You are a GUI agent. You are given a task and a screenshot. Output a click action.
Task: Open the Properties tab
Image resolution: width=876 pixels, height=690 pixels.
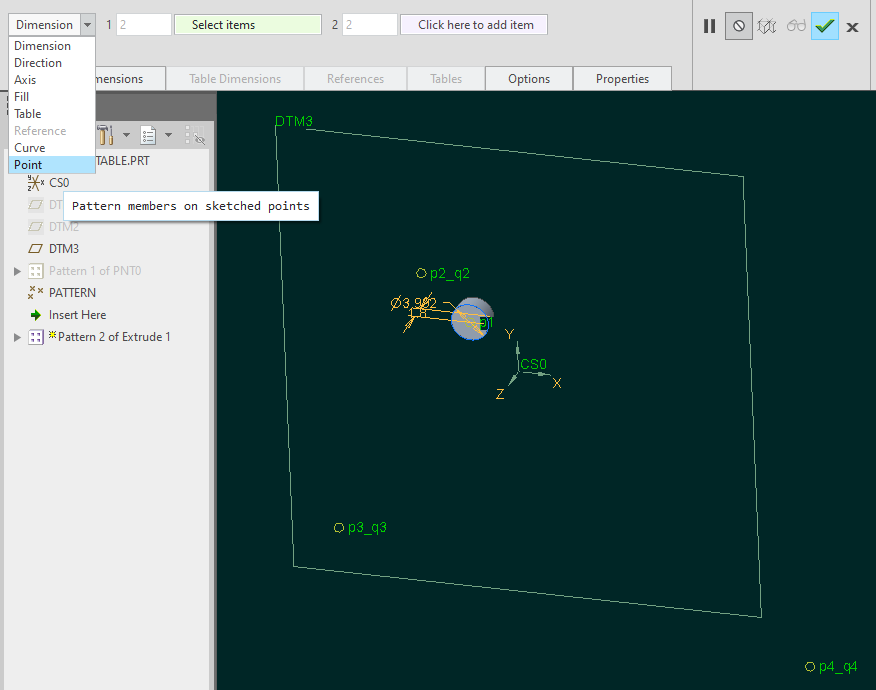click(x=622, y=77)
